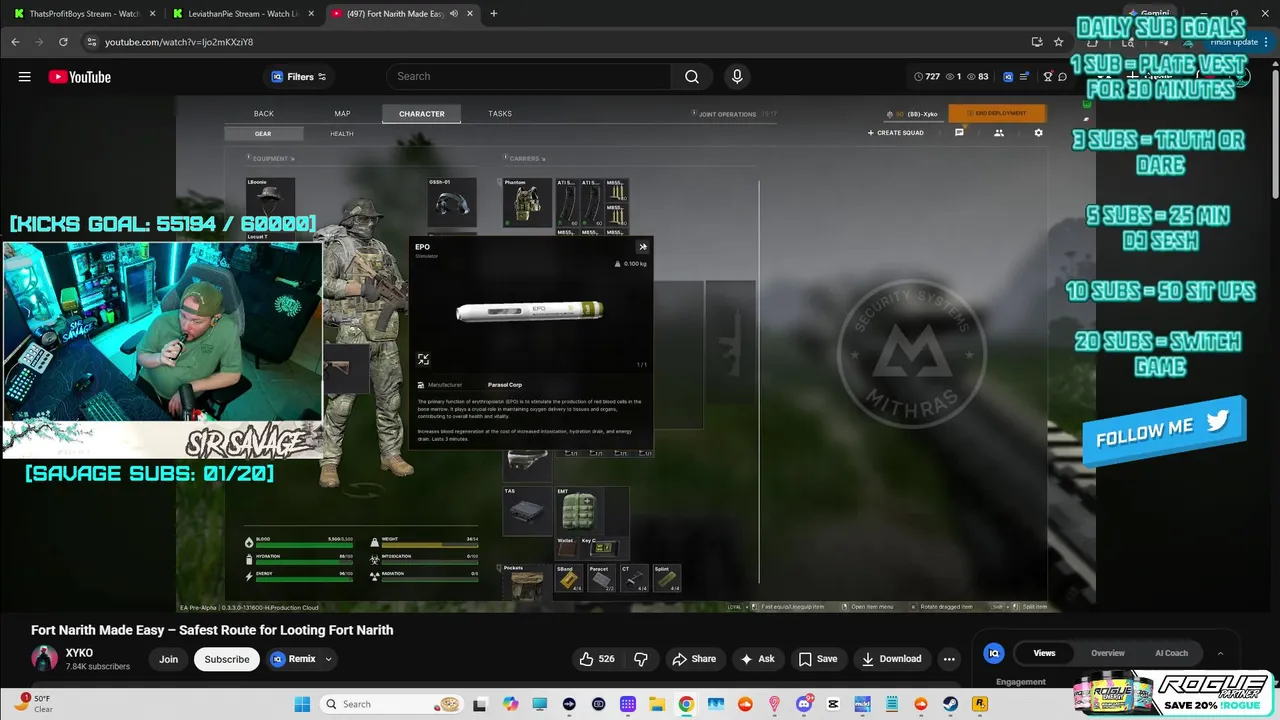Switch to the HEALTH sub-tab
Viewport: 1280px width, 720px height.
pos(342,134)
